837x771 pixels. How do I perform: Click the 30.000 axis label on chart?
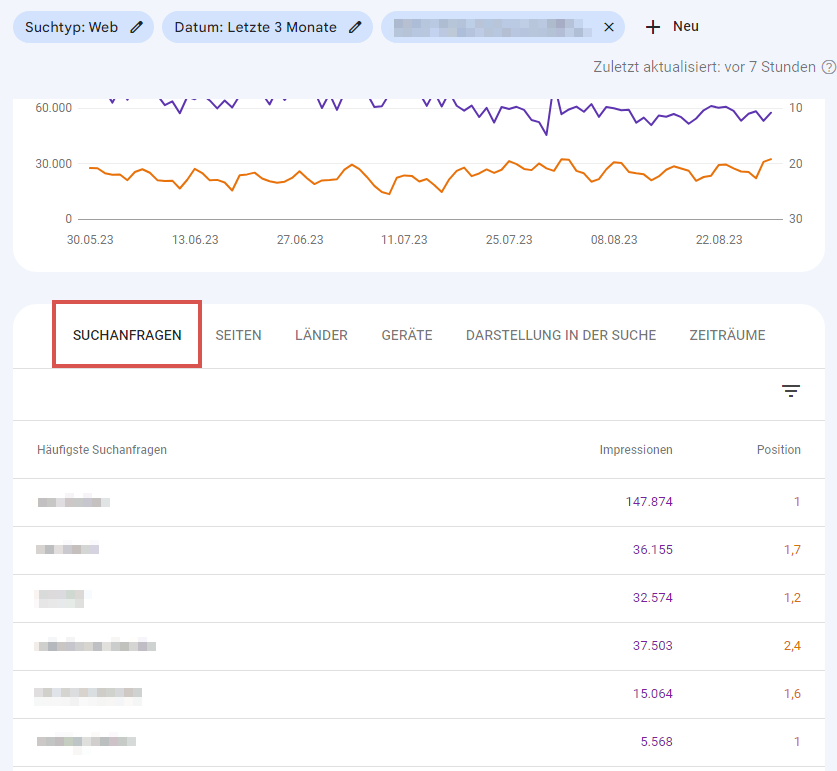tap(53, 164)
